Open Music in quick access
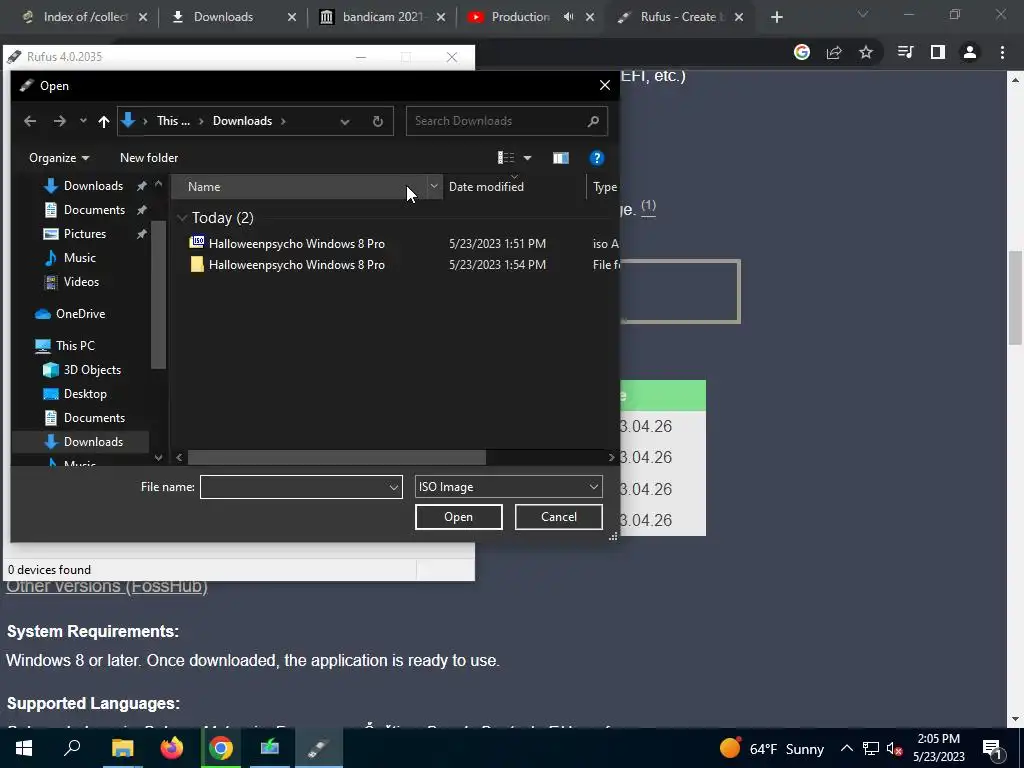This screenshot has width=1024, height=768. pyautogui.click(x=80, y=258)
